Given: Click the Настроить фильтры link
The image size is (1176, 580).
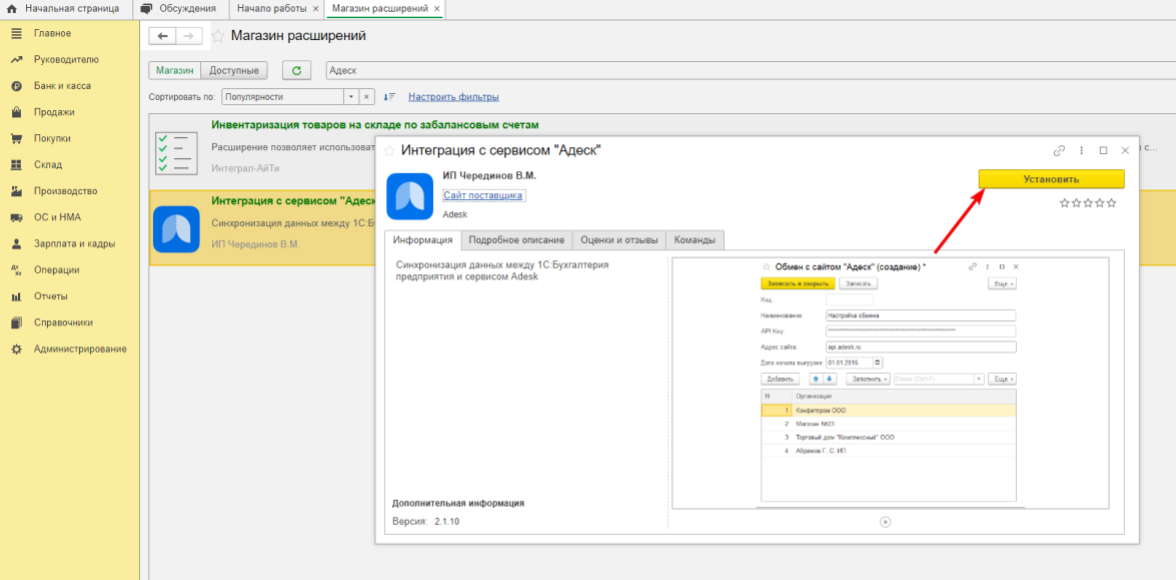Looking at the screenshot, I should tap(453, 97).
